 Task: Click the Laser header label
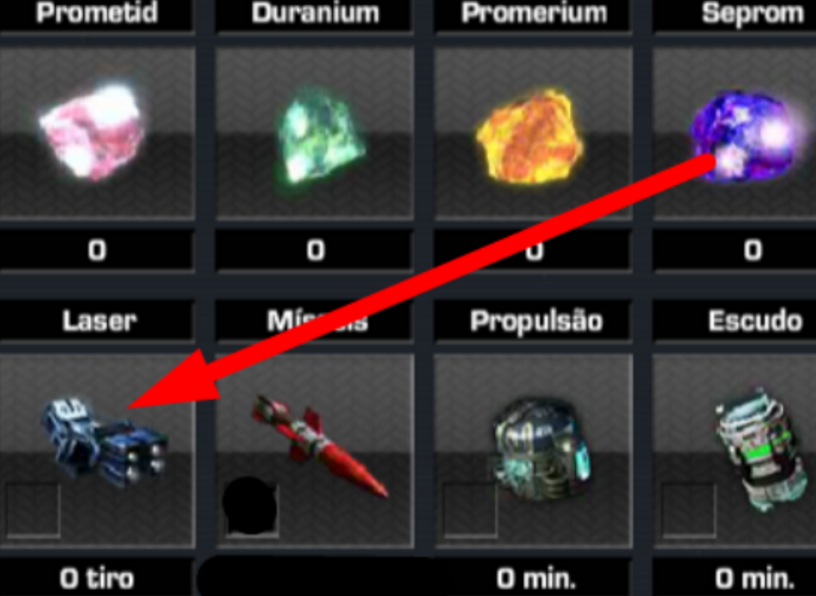(x=97, y=321)
